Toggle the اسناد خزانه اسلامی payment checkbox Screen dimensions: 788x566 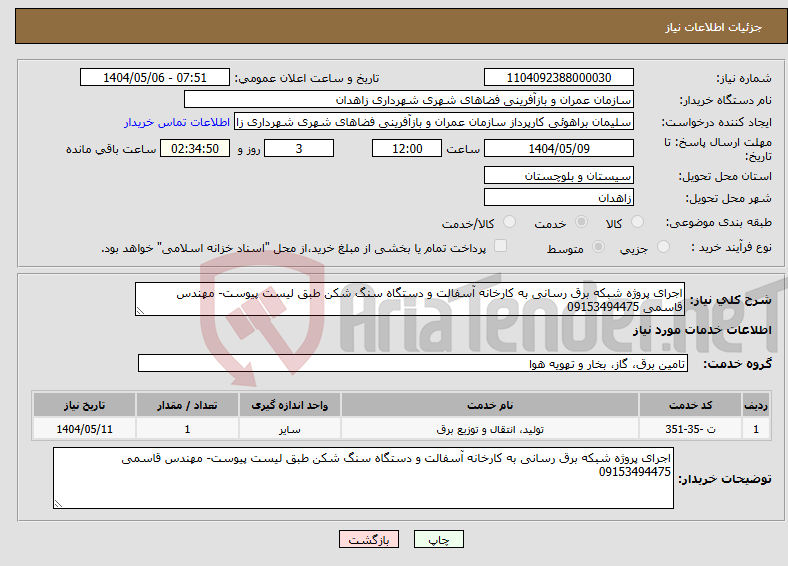[x=500, y=246]
